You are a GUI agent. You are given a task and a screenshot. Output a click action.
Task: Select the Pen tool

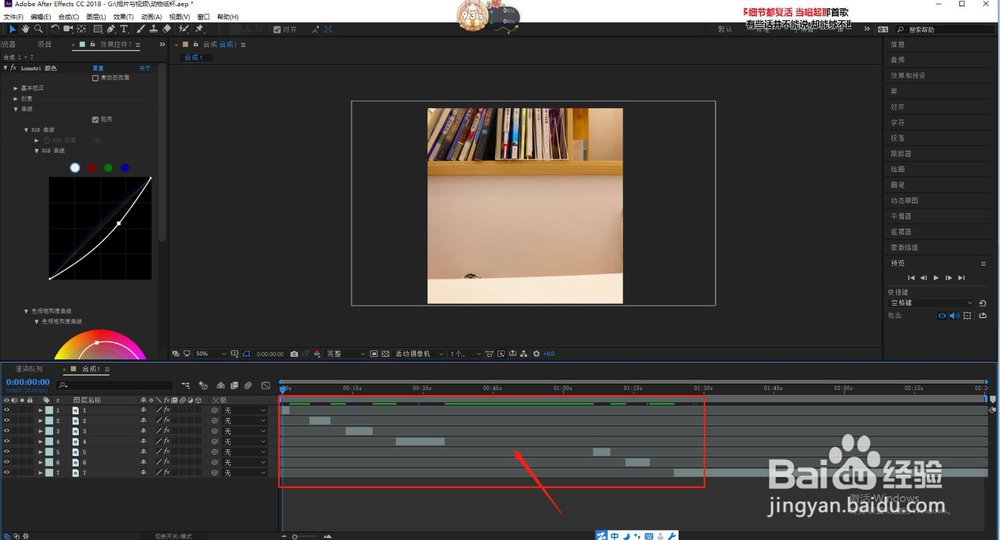pyautogui.click(x=111, y=29)
